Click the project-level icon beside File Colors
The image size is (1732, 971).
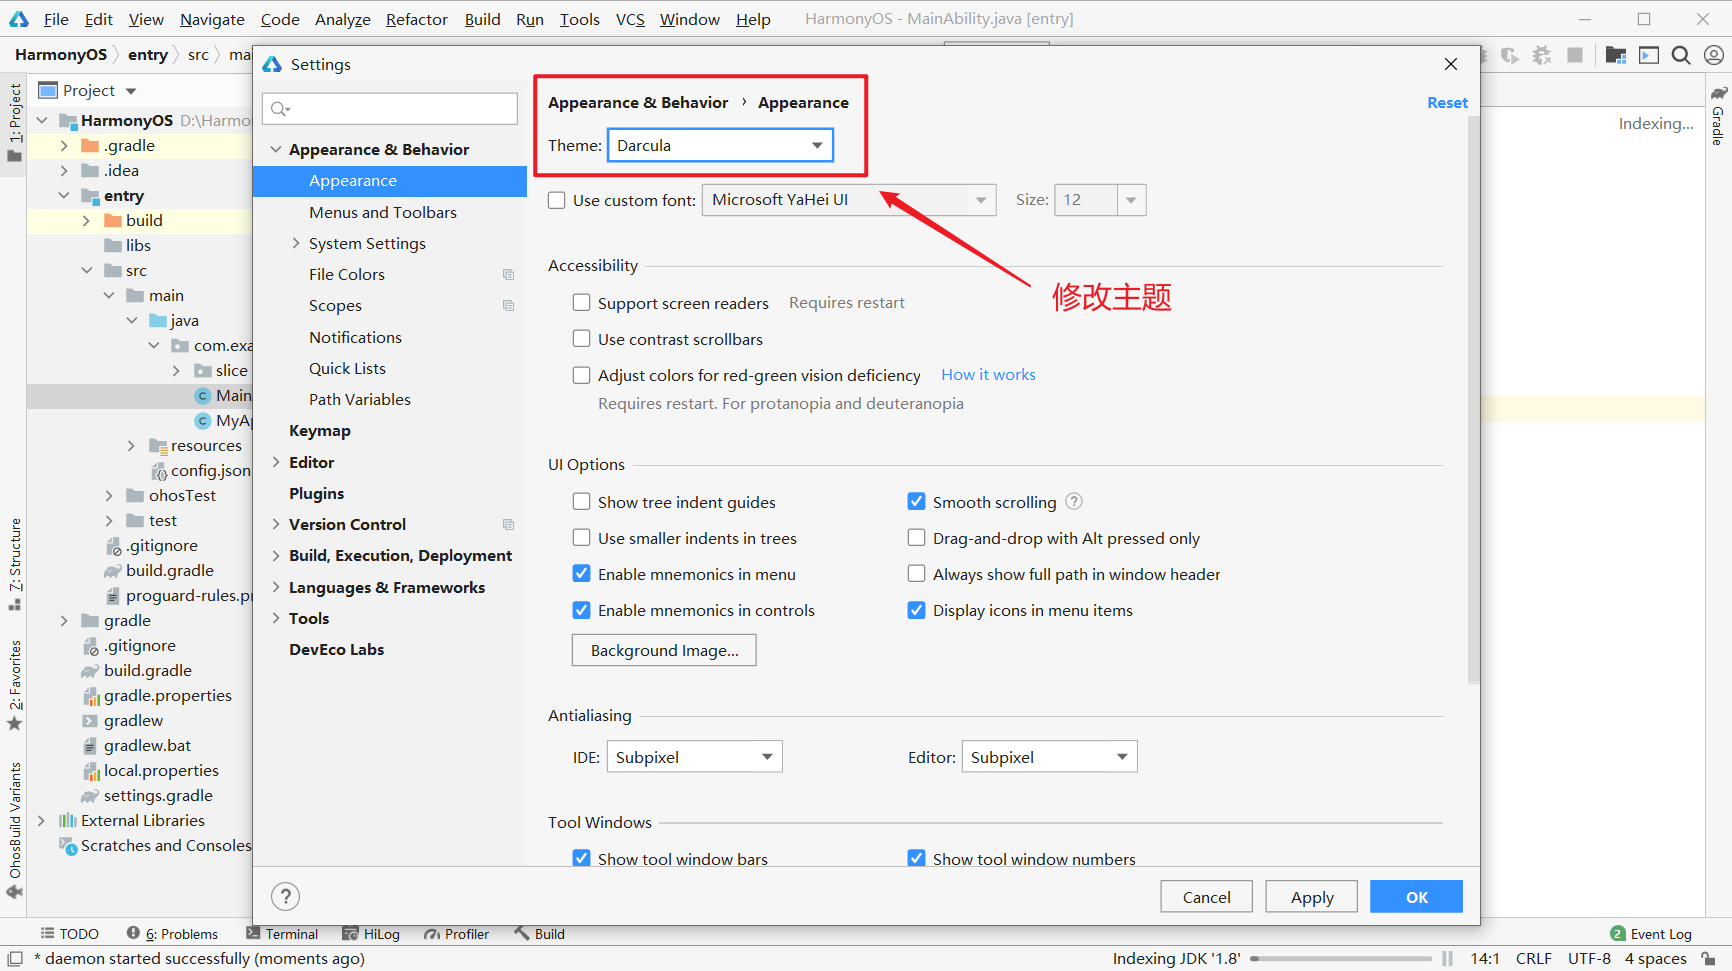click(x=508, y=274)
